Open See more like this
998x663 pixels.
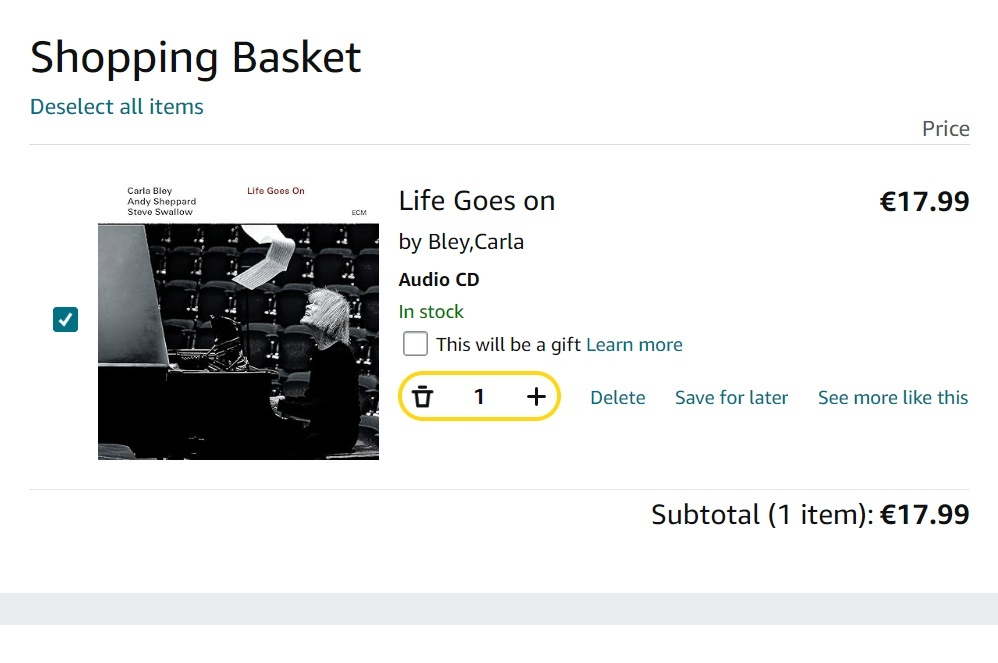tap(892, 398)
